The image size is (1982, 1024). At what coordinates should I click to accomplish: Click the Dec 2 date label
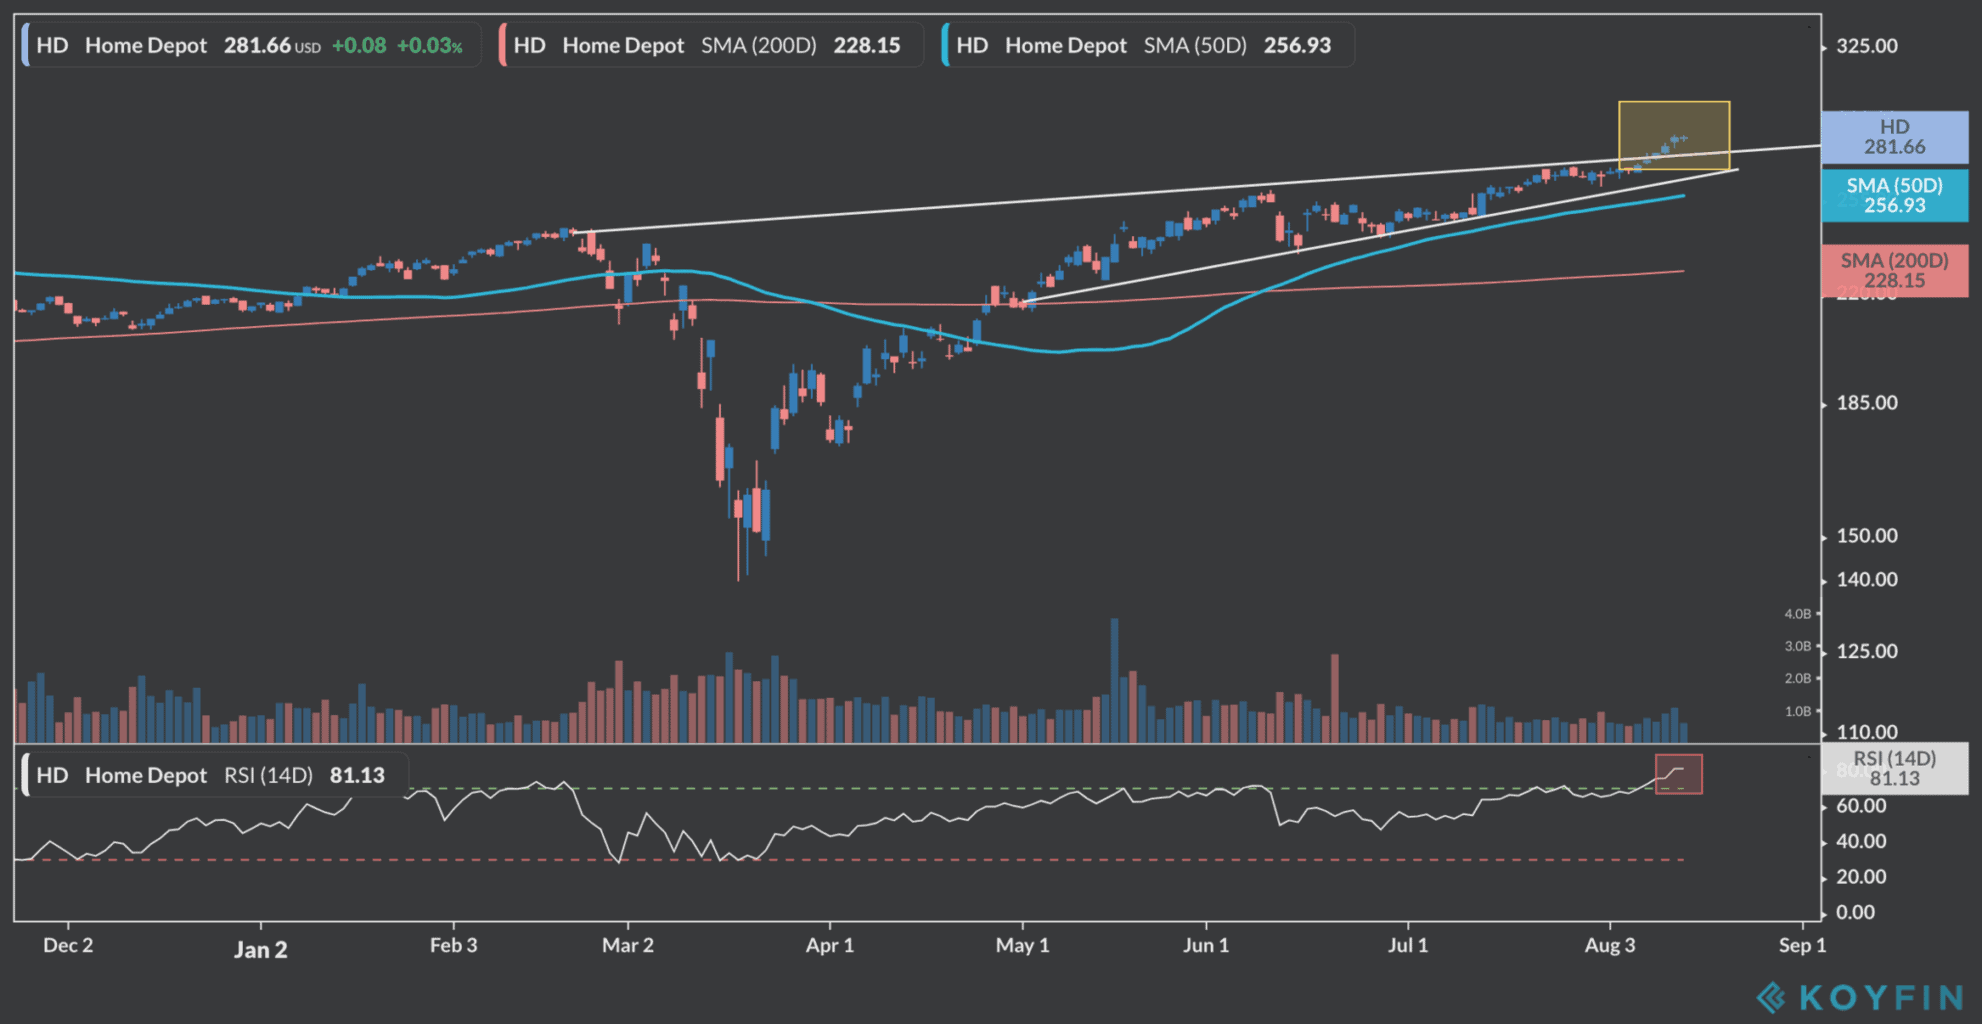(68, 946)
